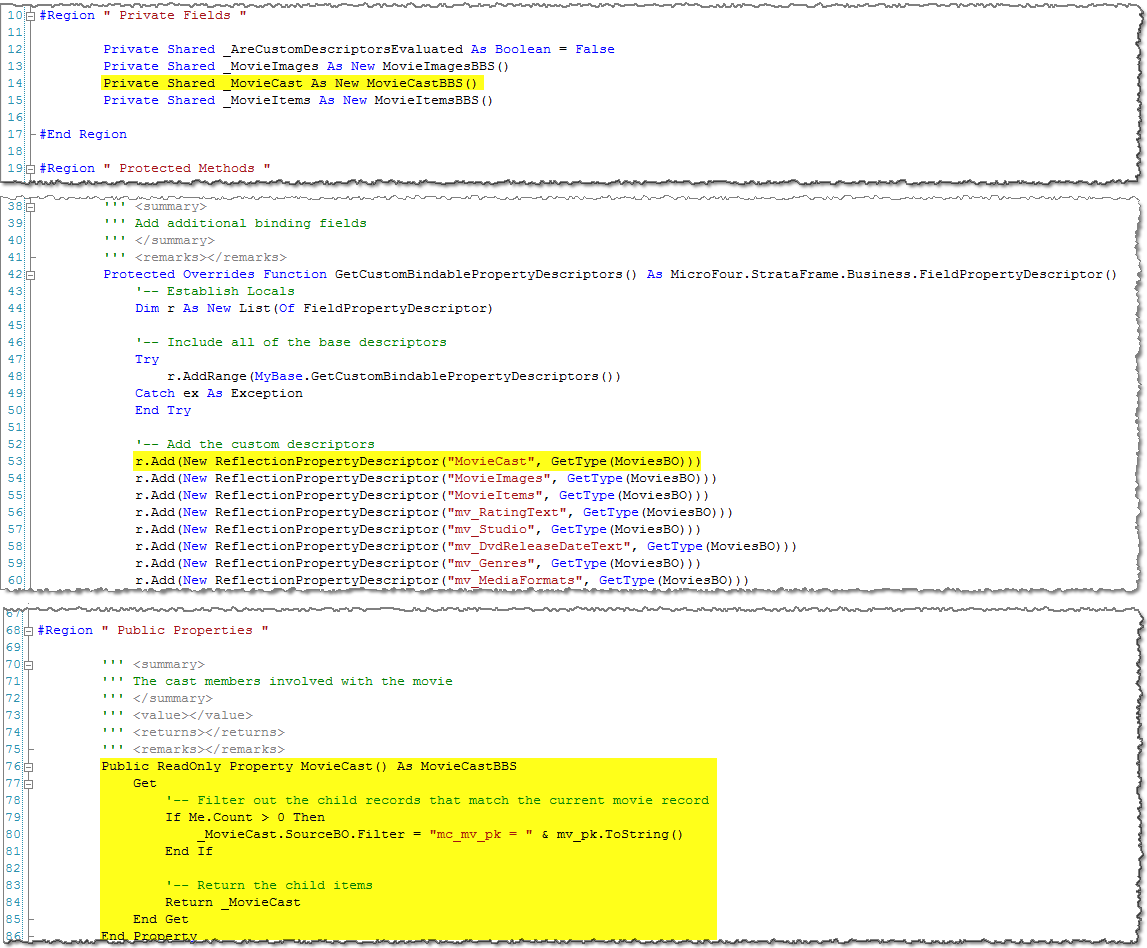This screenshot has height=948, width=1147.
Task: Collapse the Get block at line 77
Action: [29, 784]
